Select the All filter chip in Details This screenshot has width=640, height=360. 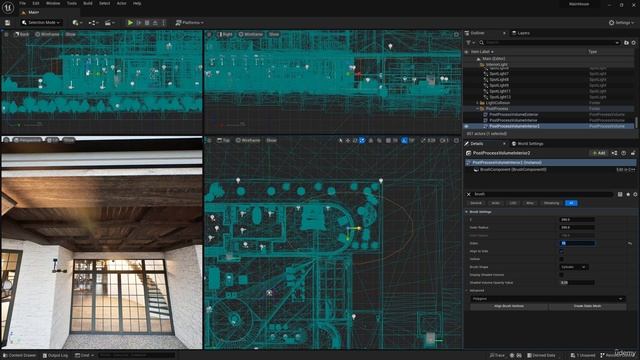tap(571, 203)
